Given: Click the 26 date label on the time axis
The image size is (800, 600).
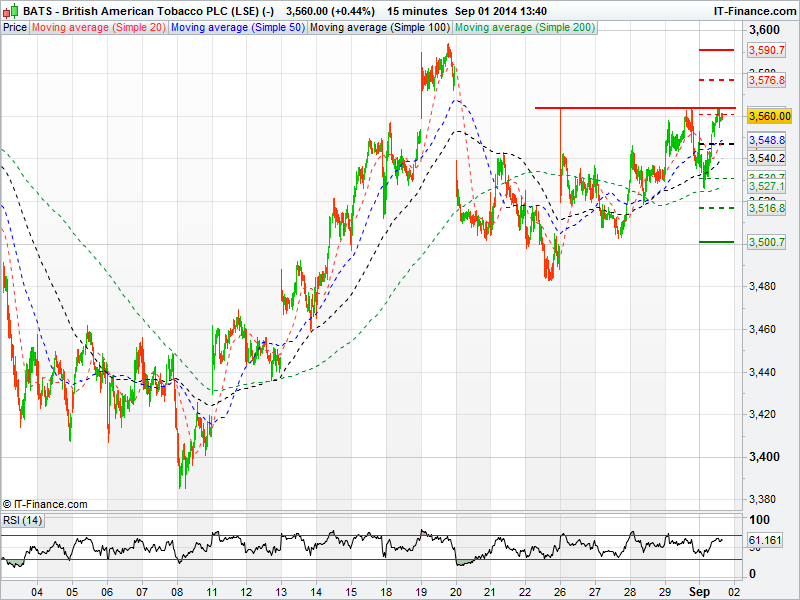Looking at the screenshot, I should coord(560,592).
